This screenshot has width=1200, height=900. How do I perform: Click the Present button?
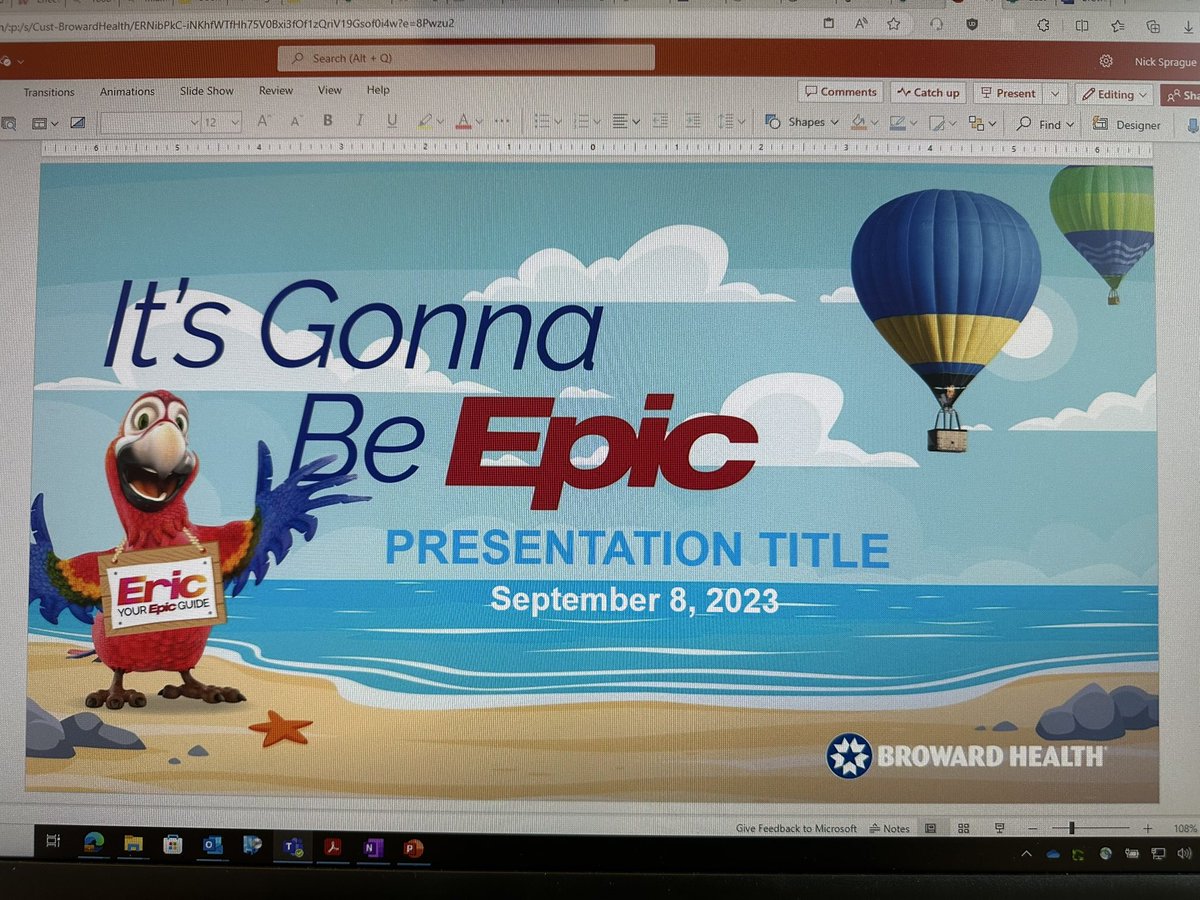(x=1008, y=93)
